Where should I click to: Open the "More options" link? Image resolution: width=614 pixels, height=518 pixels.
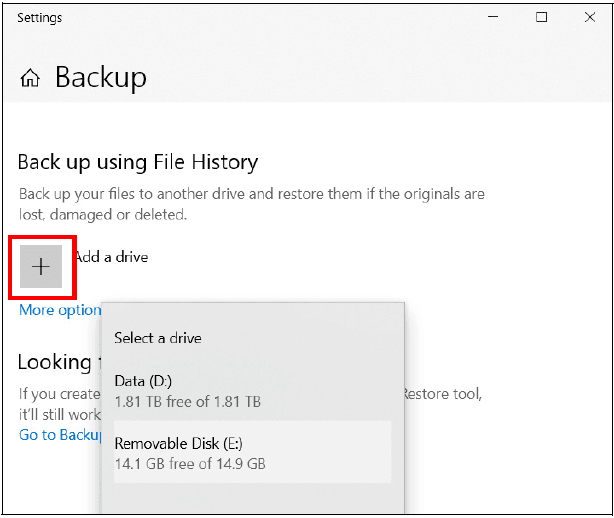pos(59,310)
